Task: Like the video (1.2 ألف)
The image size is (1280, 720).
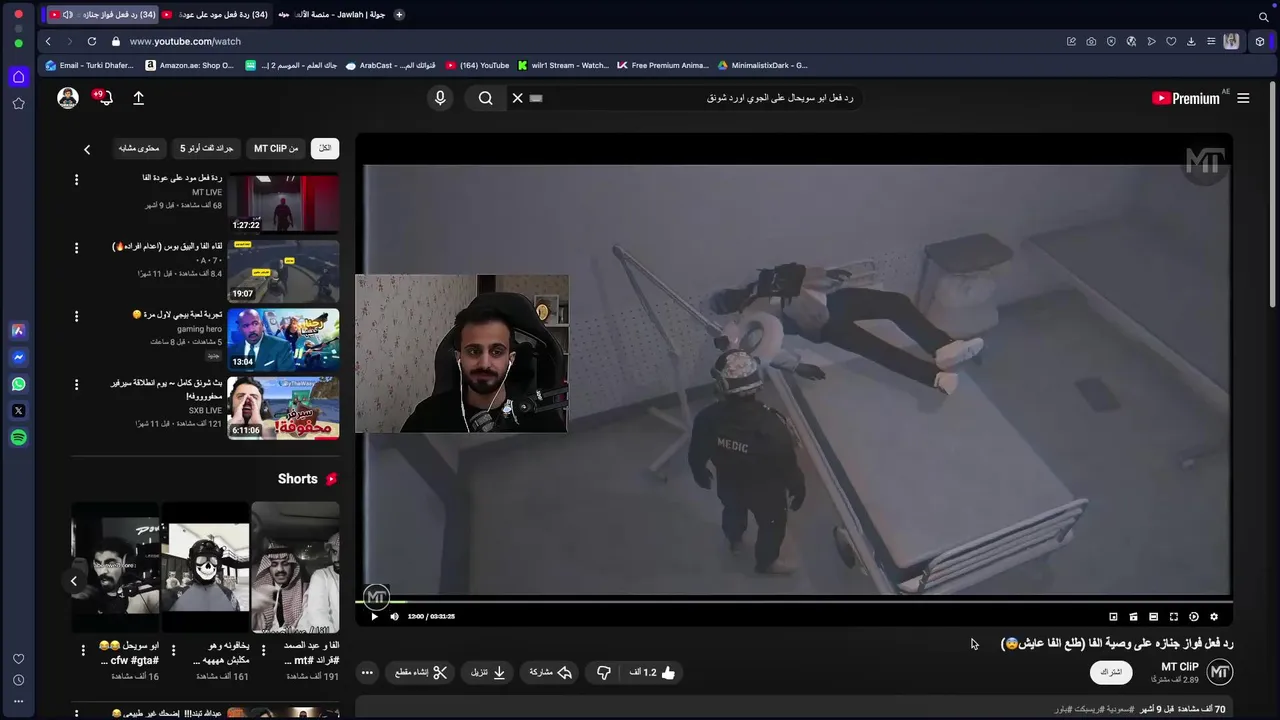Action: (x=652, y=672)
